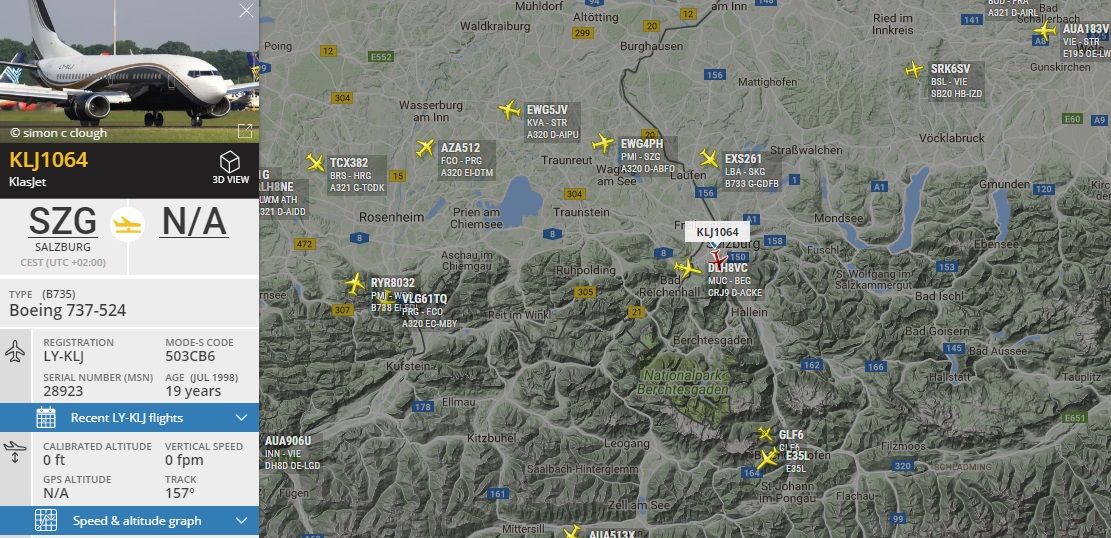The height and width of the screenshot is (538, 1111).
Task: Select the RYR8032 aircraft icon
Action: (x=355, y=284)
